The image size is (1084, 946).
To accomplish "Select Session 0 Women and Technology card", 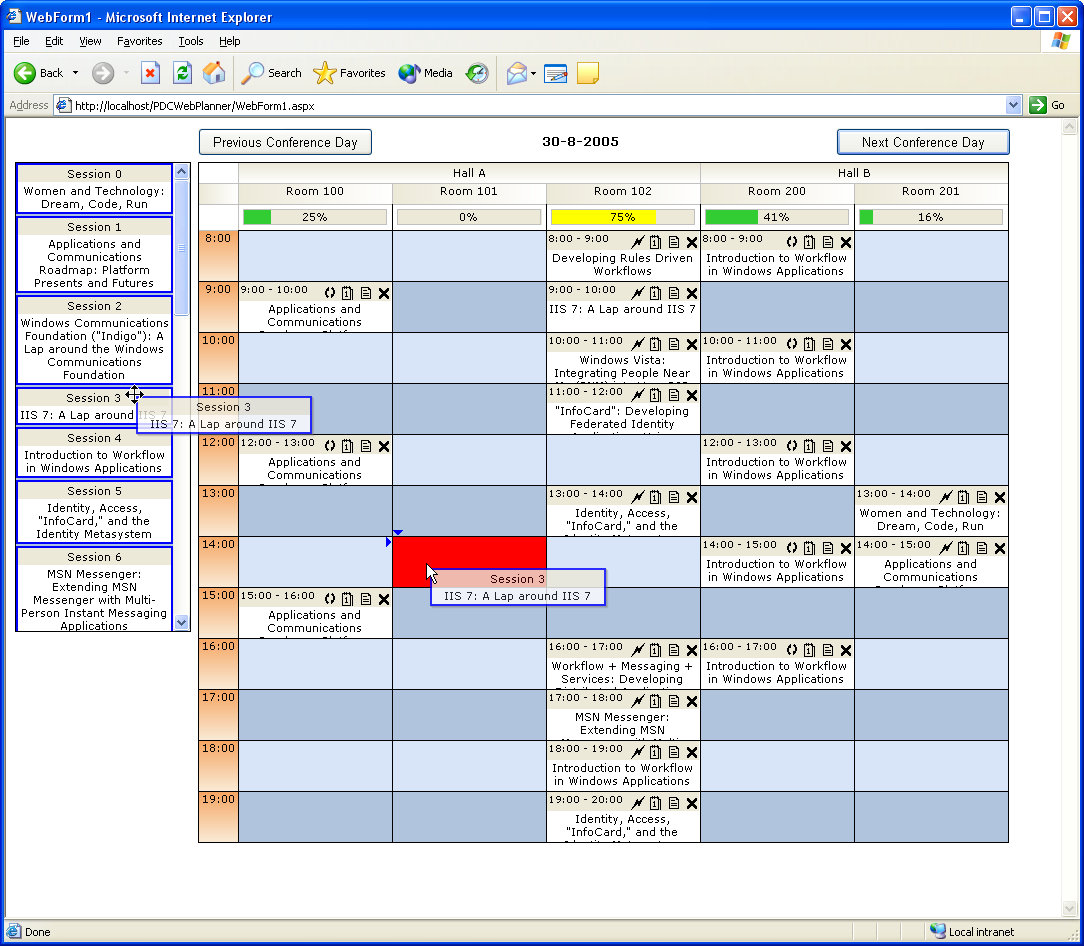I will tap(94, 188).
